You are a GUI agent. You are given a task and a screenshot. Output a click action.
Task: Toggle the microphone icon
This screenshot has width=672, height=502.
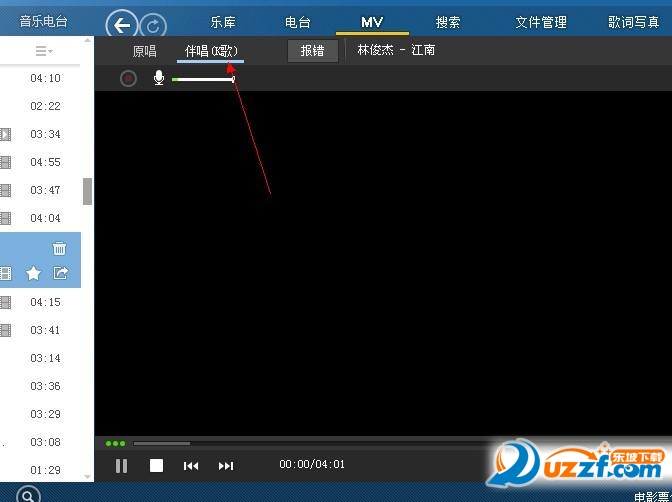pos(159,78)
